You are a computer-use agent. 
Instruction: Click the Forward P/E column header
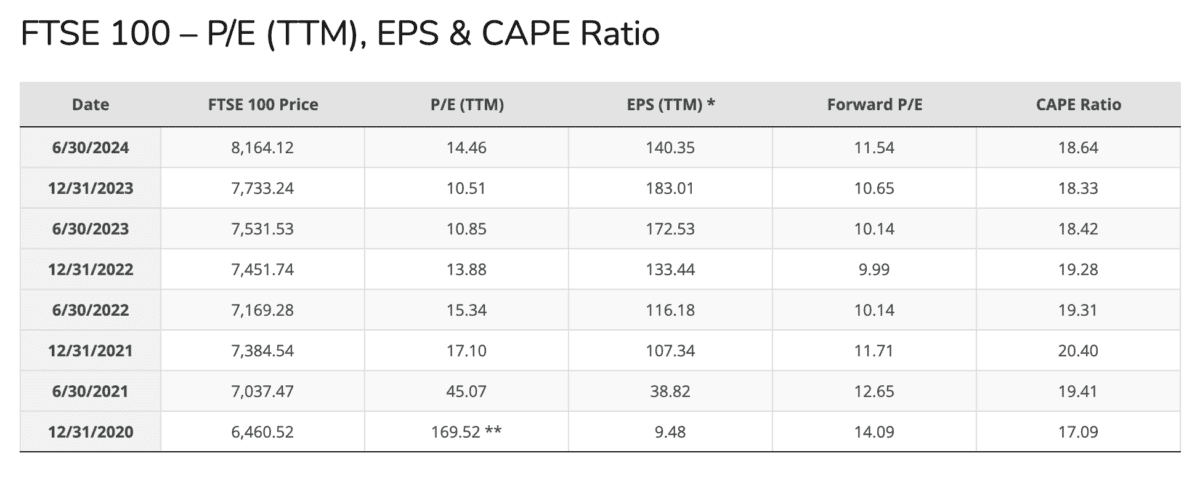coord(874,104)
